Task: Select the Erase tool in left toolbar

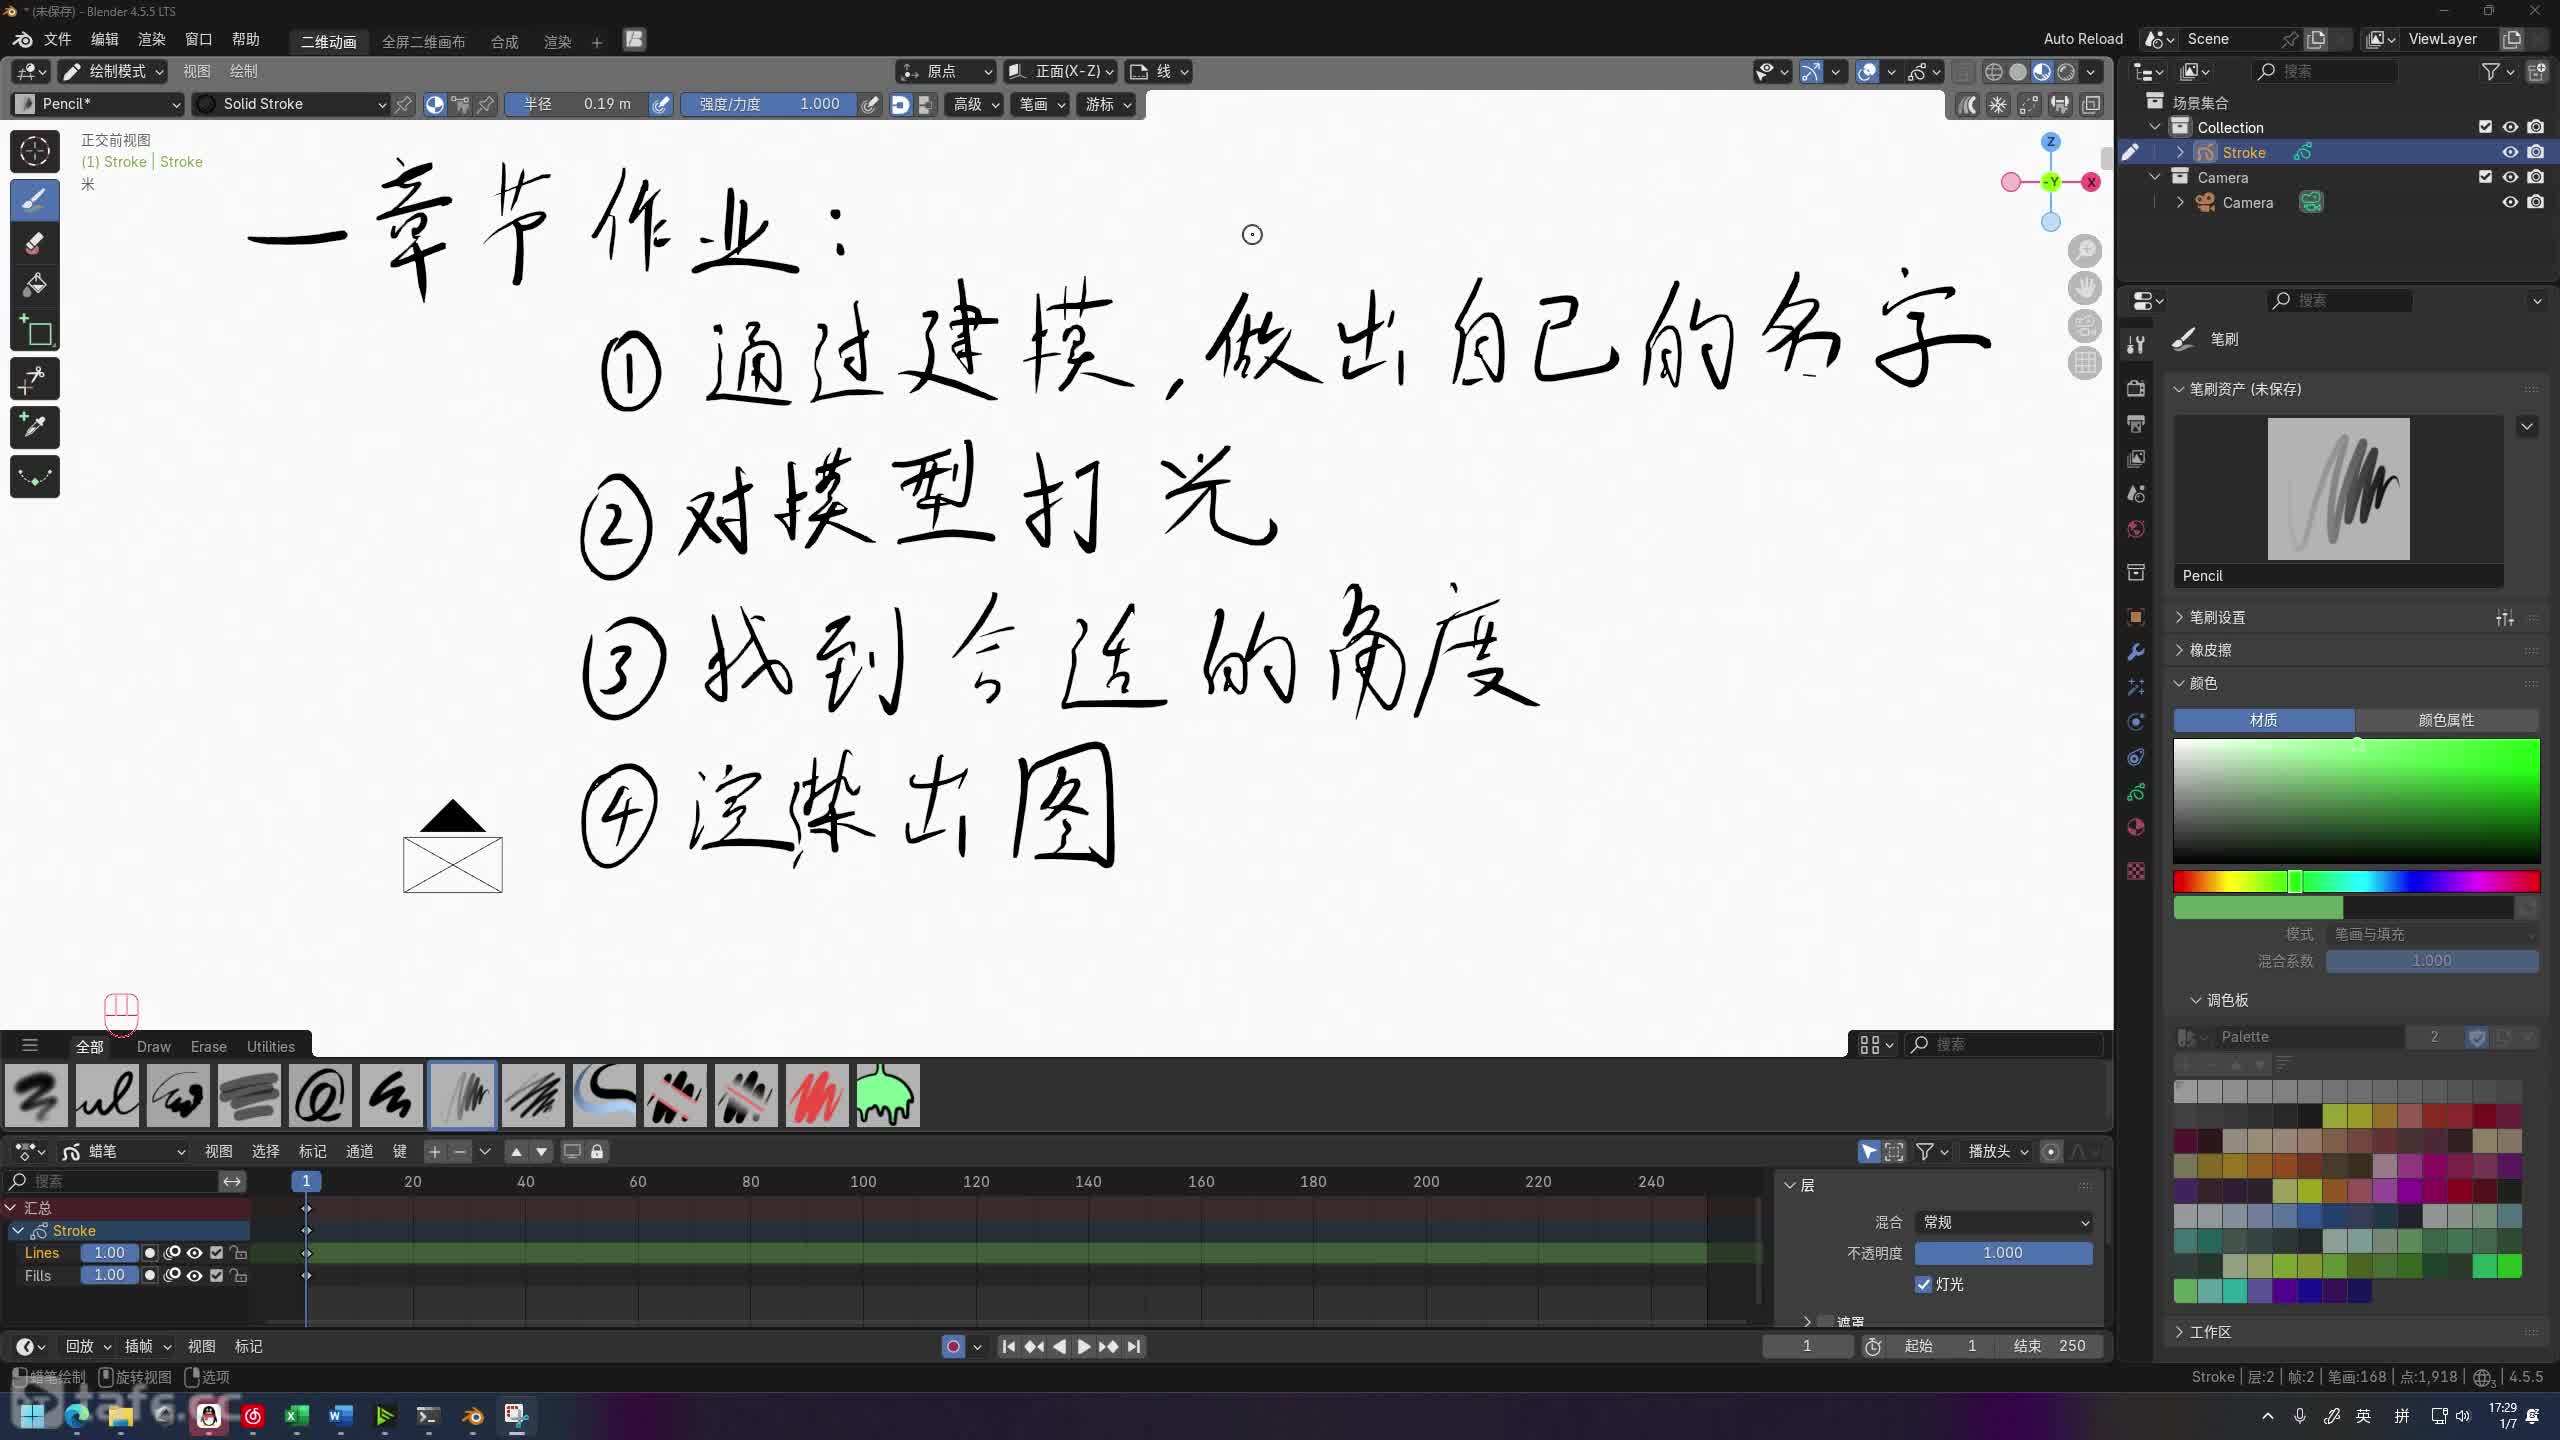Action: 34,243
